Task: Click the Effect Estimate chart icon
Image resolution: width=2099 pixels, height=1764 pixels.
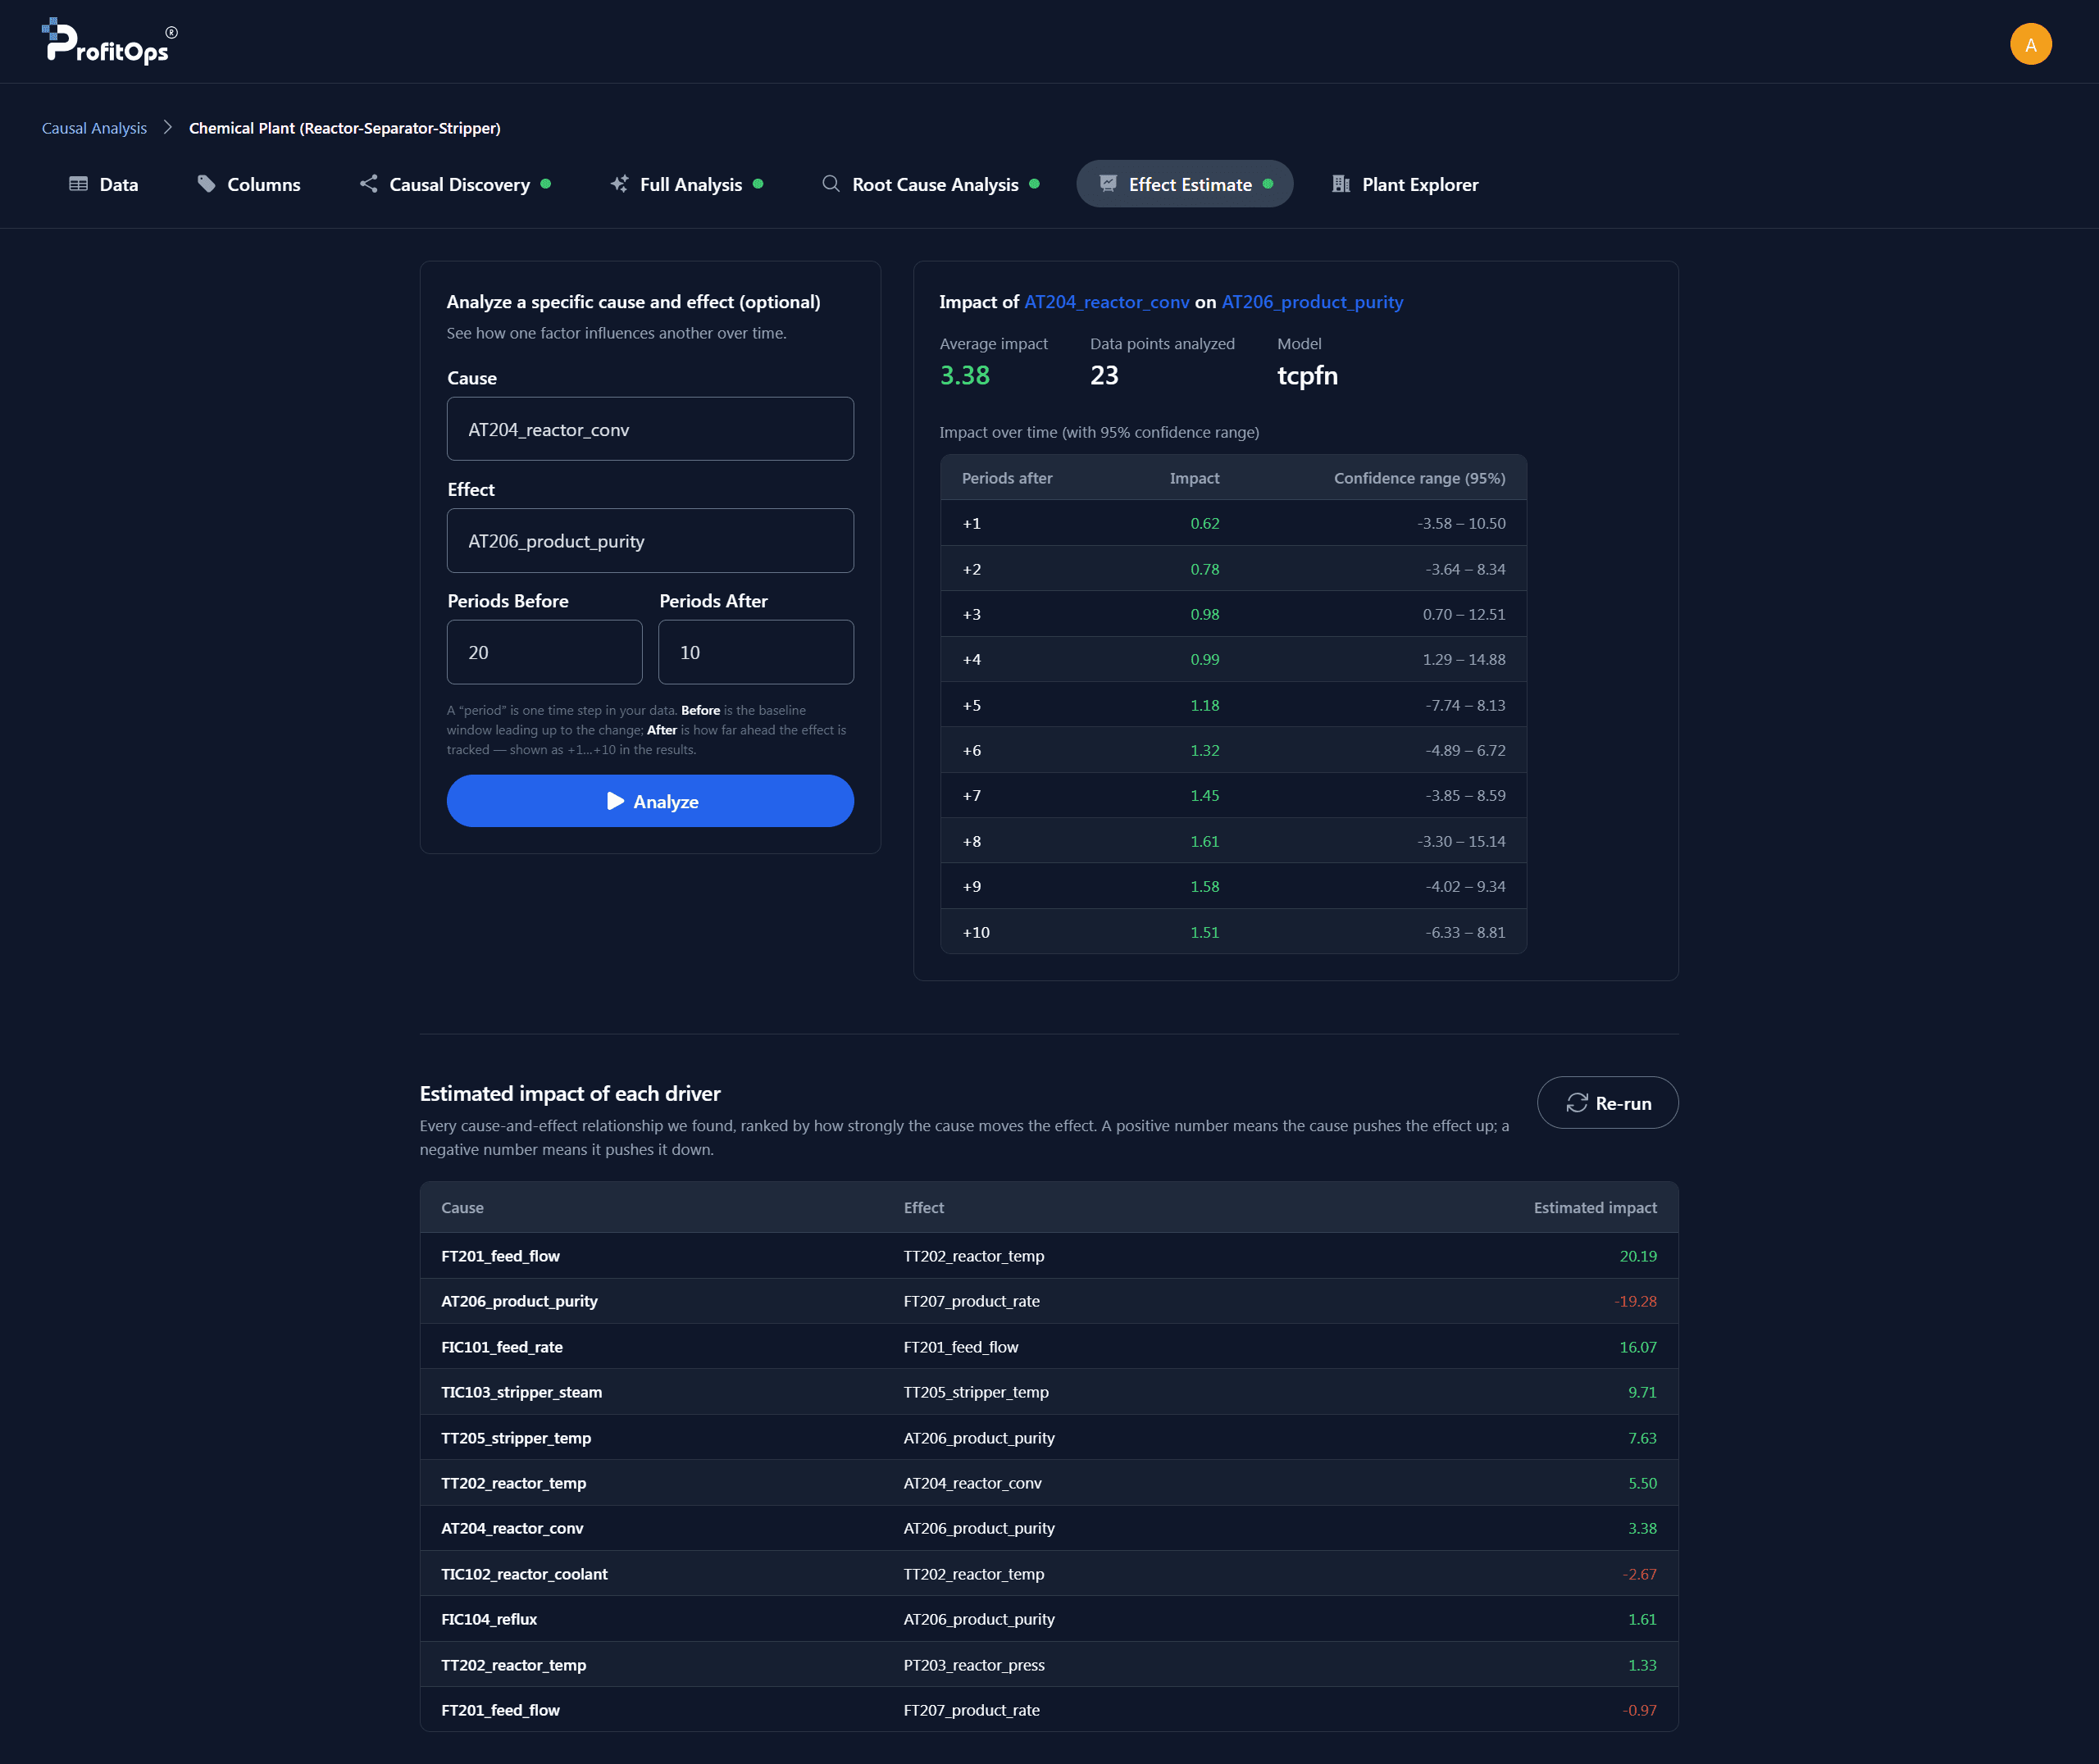Action: pos(1108,184)
